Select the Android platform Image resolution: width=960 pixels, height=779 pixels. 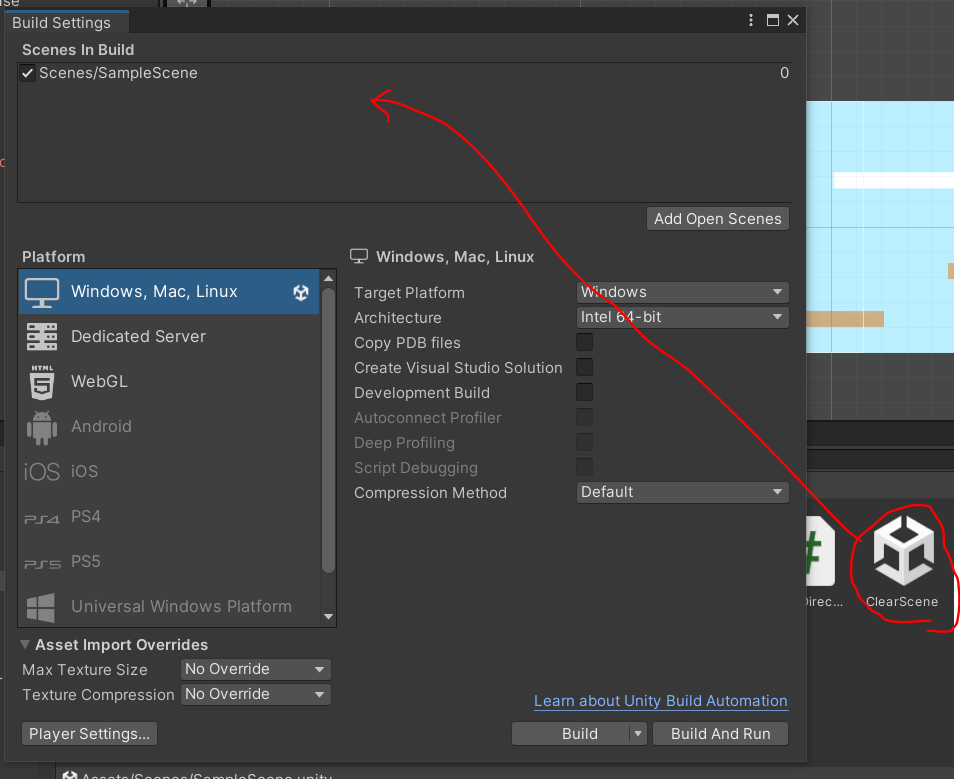point(169,427)
